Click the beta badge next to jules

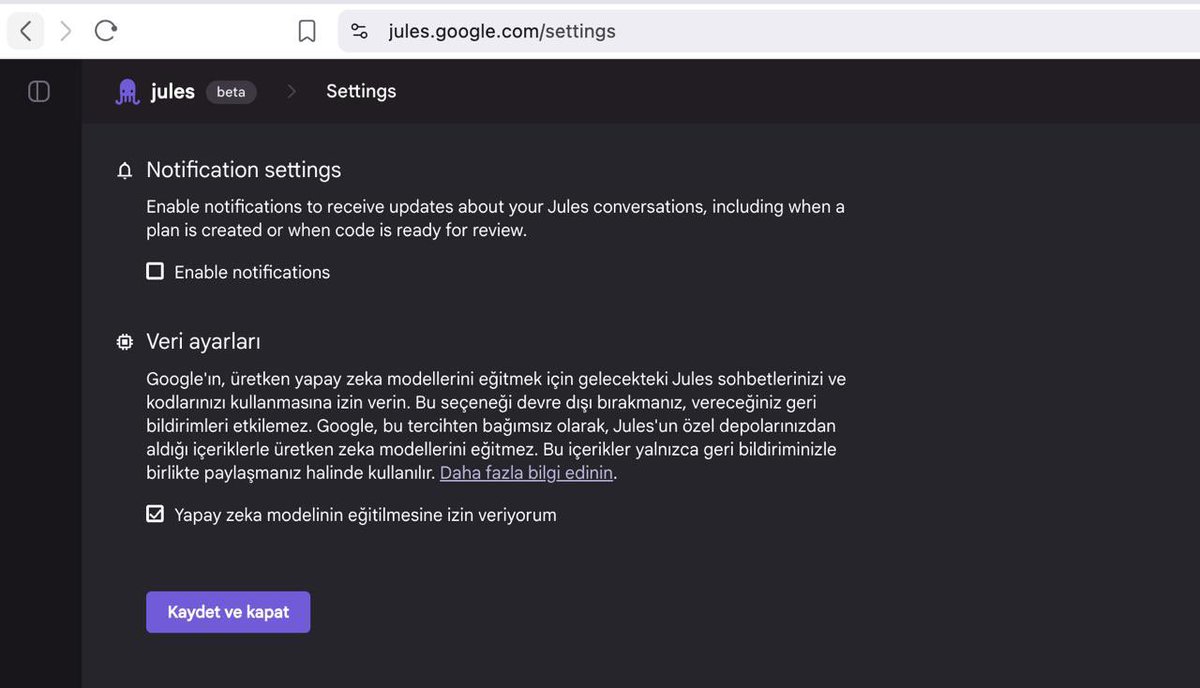[231, 91]
